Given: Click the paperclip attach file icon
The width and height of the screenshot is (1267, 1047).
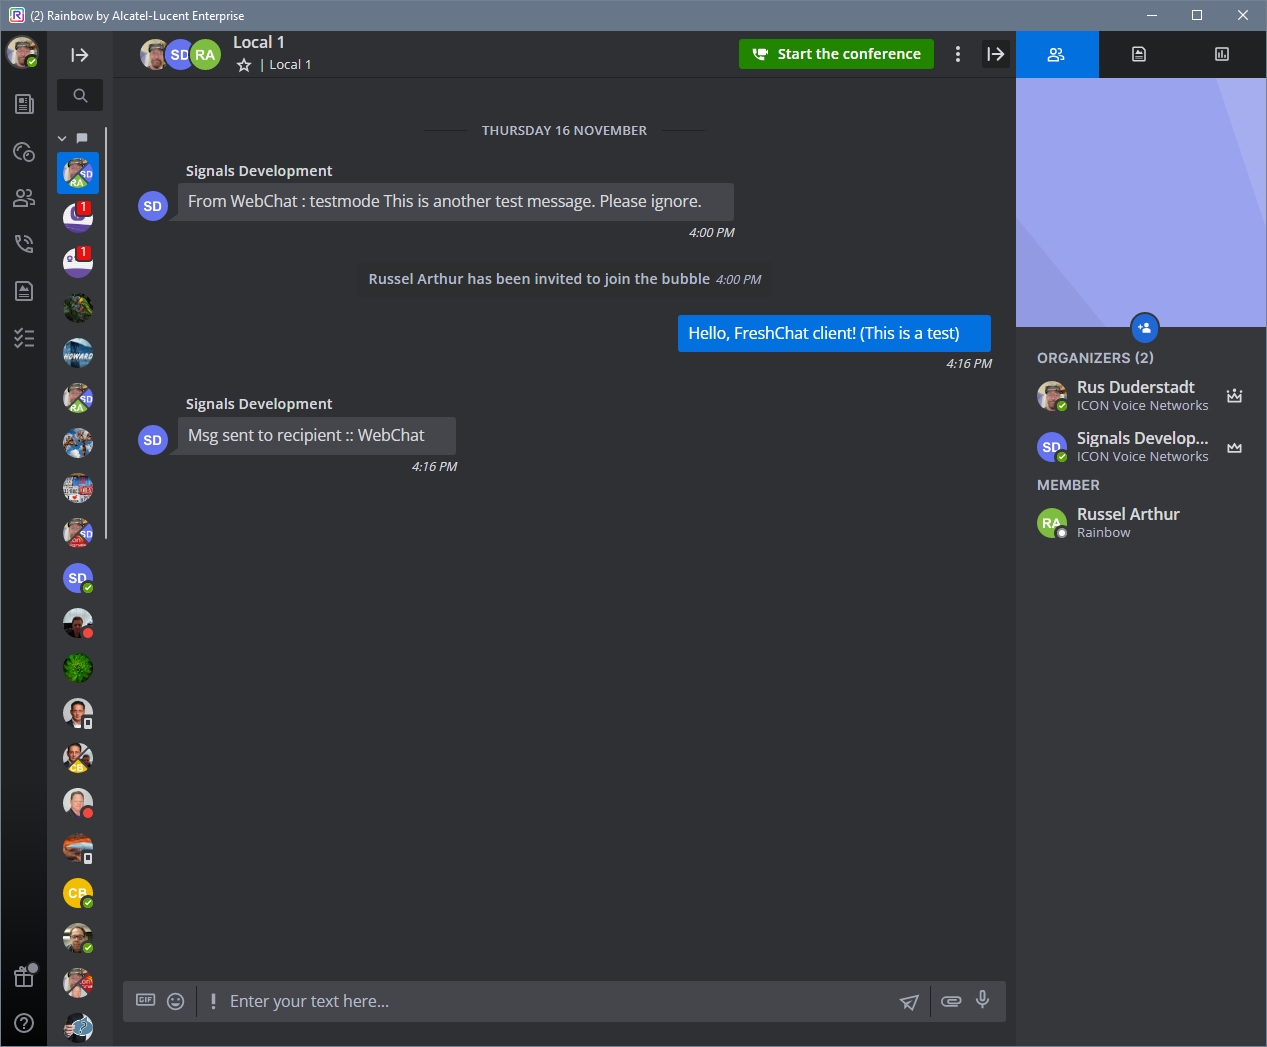Looking at the screenshot, I should [x=951, y=1001].
